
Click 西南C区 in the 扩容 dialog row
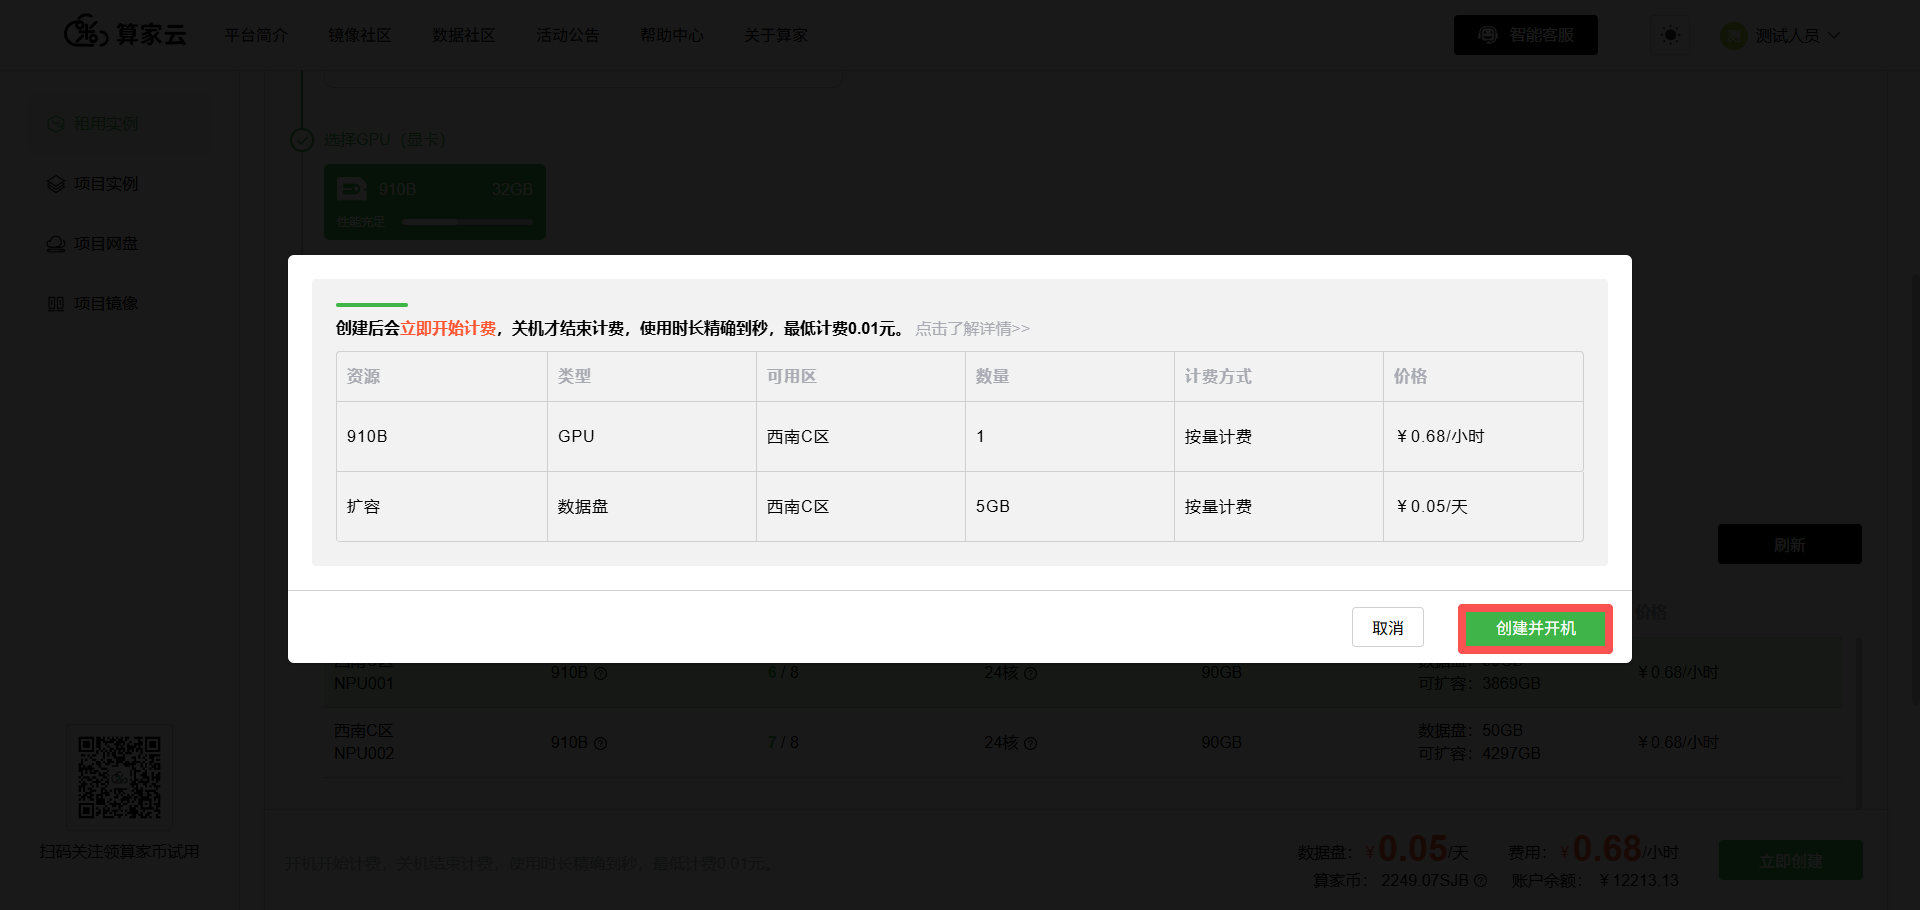tap(798, 506)
